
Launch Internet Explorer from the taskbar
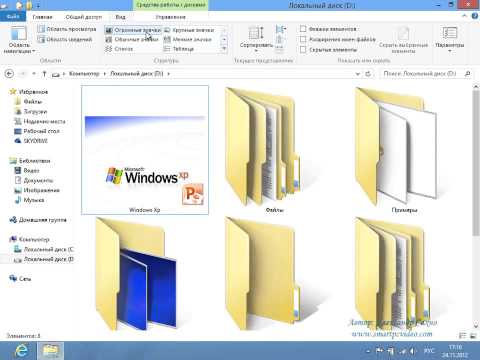click(x=21, y=350)
